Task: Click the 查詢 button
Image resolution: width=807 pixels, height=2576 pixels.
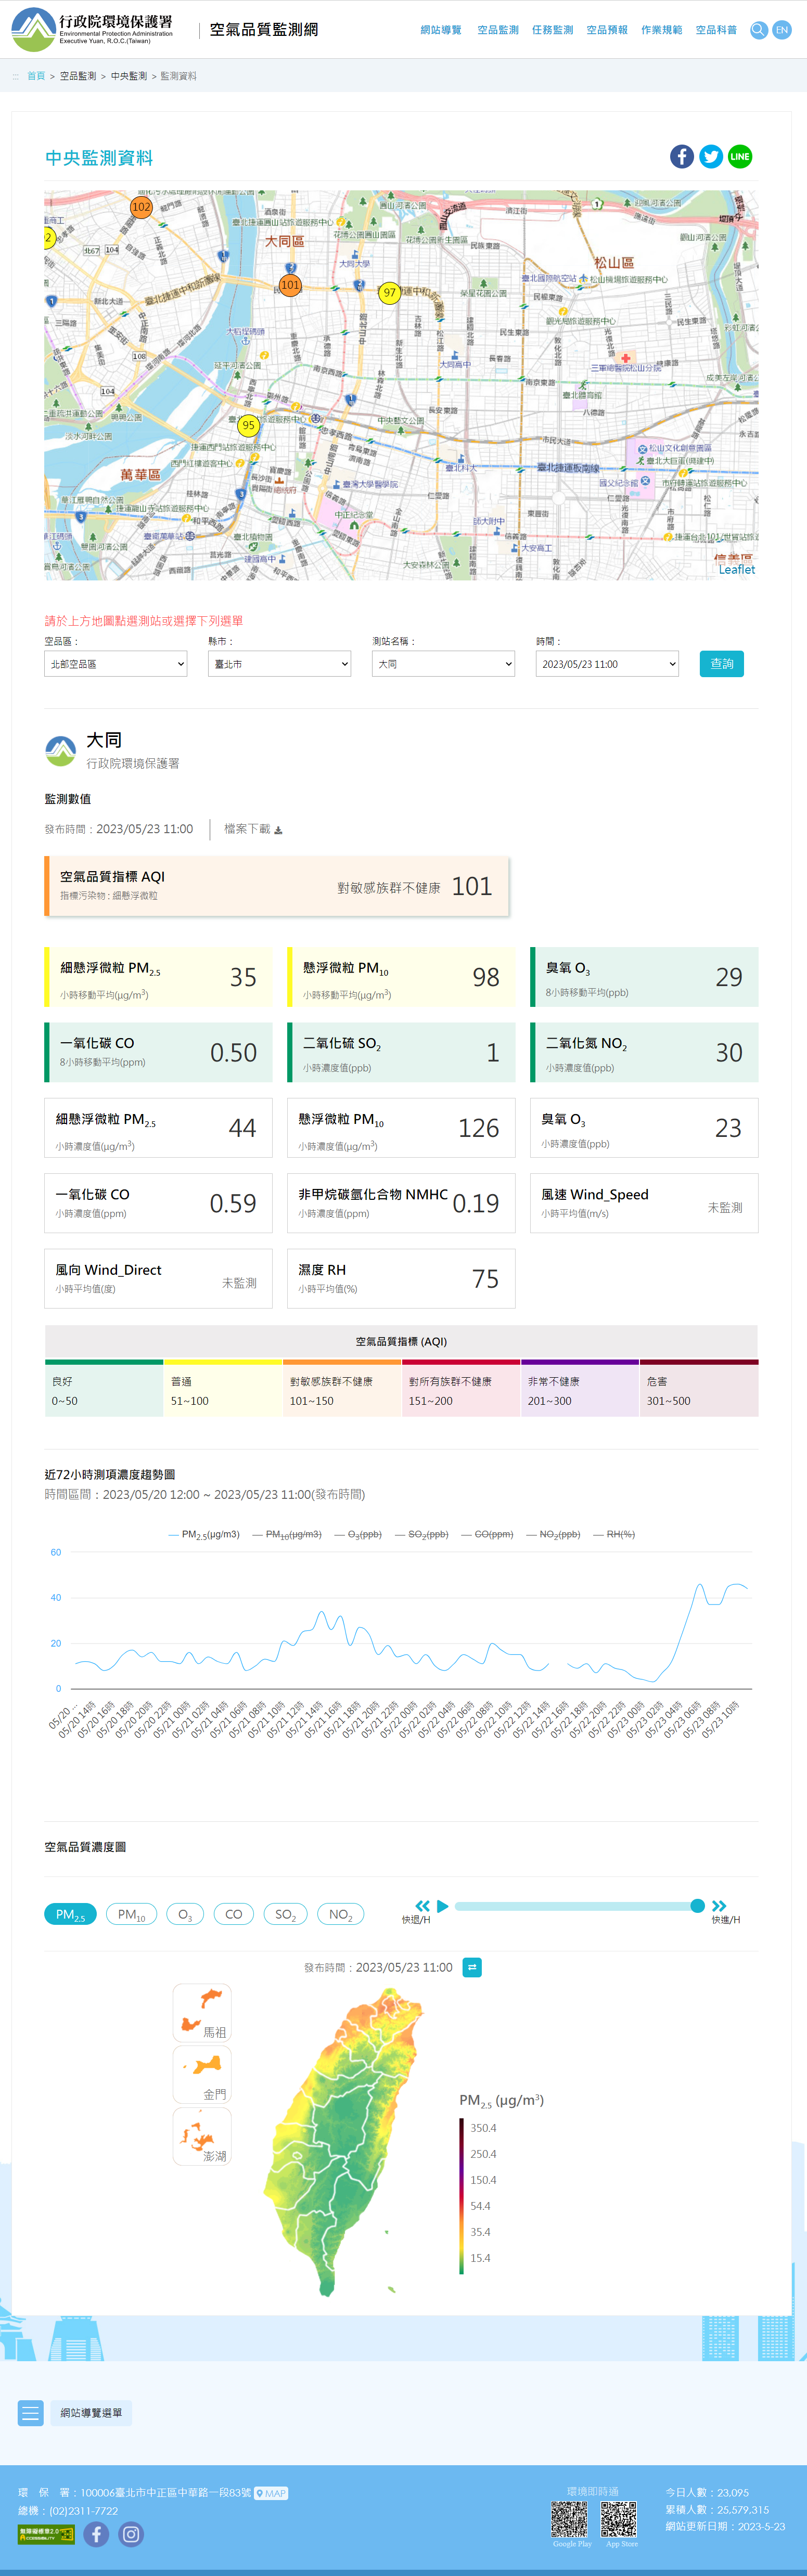Action: tap(721, 664)
